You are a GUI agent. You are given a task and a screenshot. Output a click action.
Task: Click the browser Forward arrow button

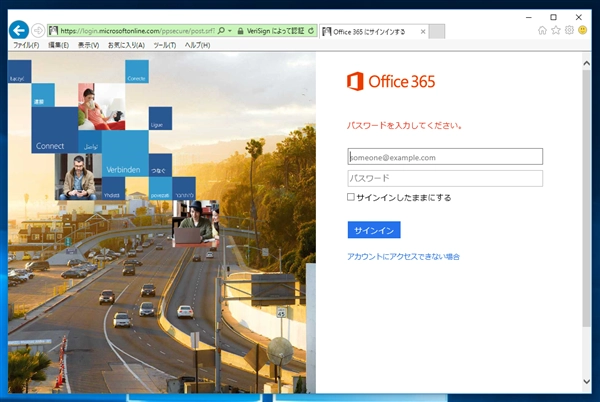tap(38, 31)
